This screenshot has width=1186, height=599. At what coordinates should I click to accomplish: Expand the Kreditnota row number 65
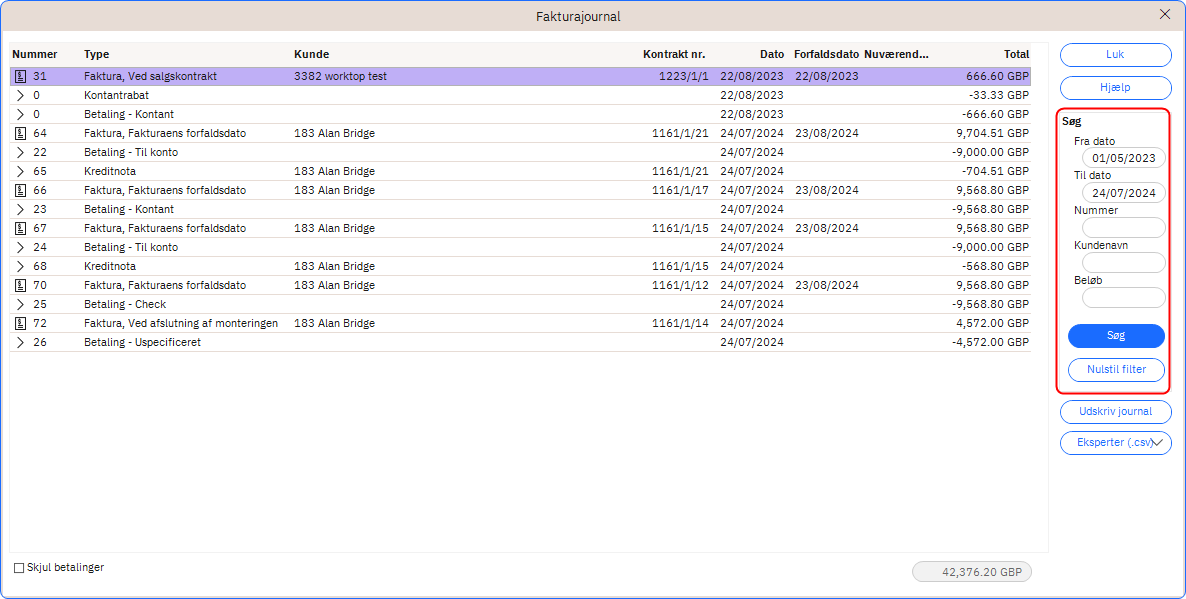point(20,171)
